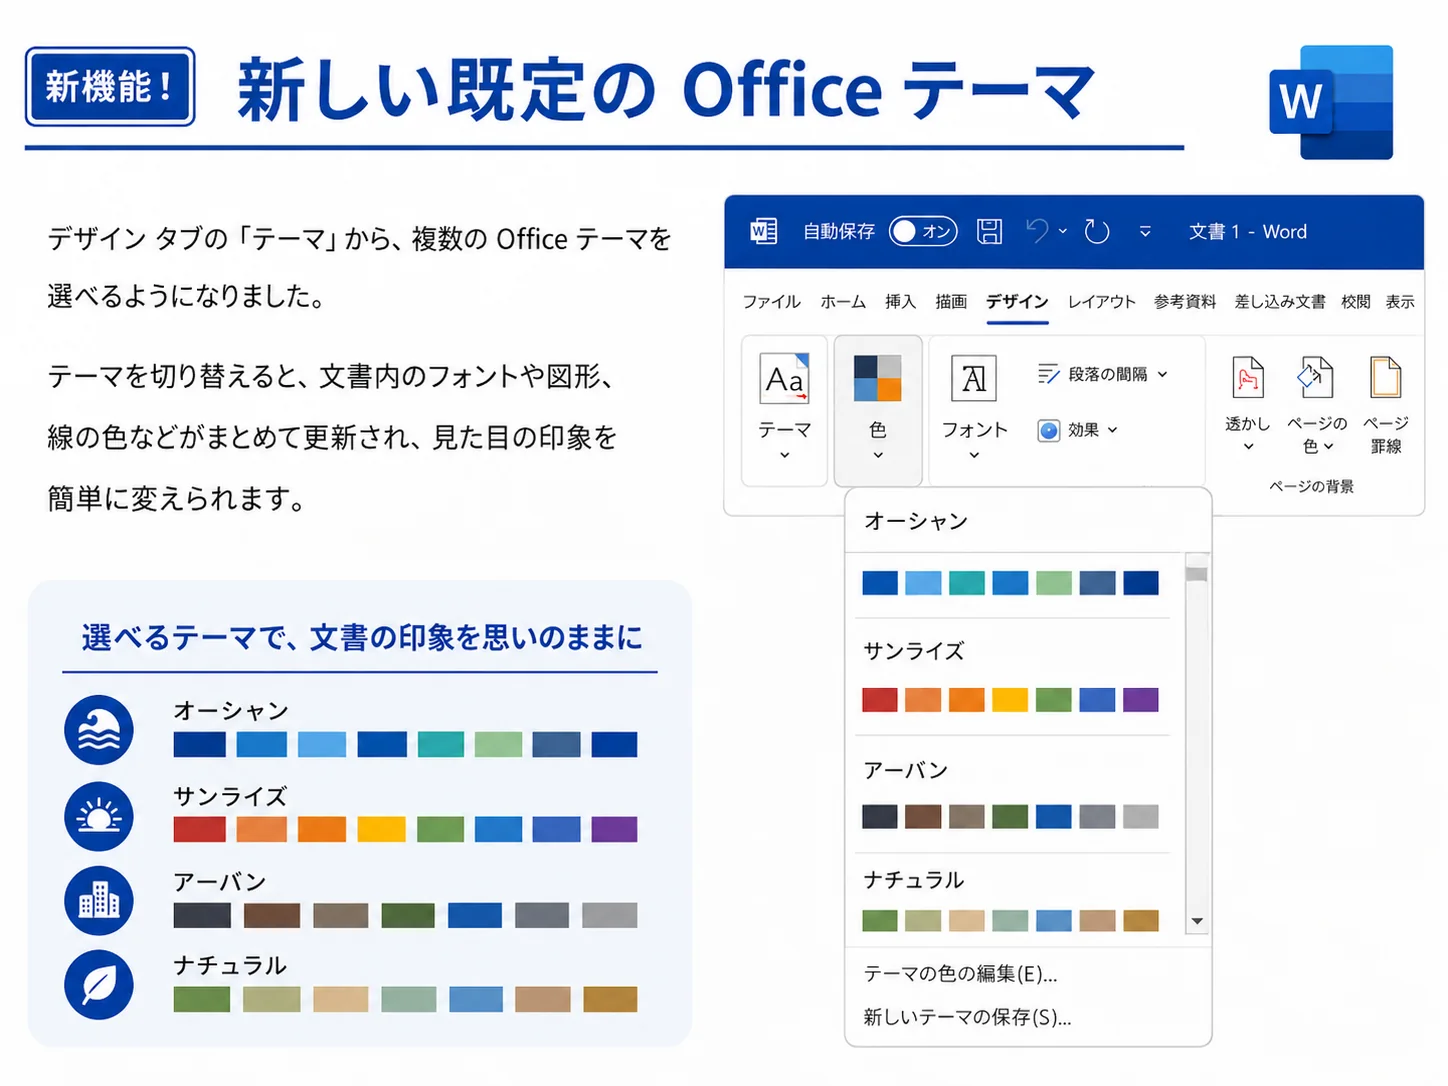Open the ファイル tab
Viewport: 1448px width, 1086px height.
pyautogui.click(x=771, y=301)
